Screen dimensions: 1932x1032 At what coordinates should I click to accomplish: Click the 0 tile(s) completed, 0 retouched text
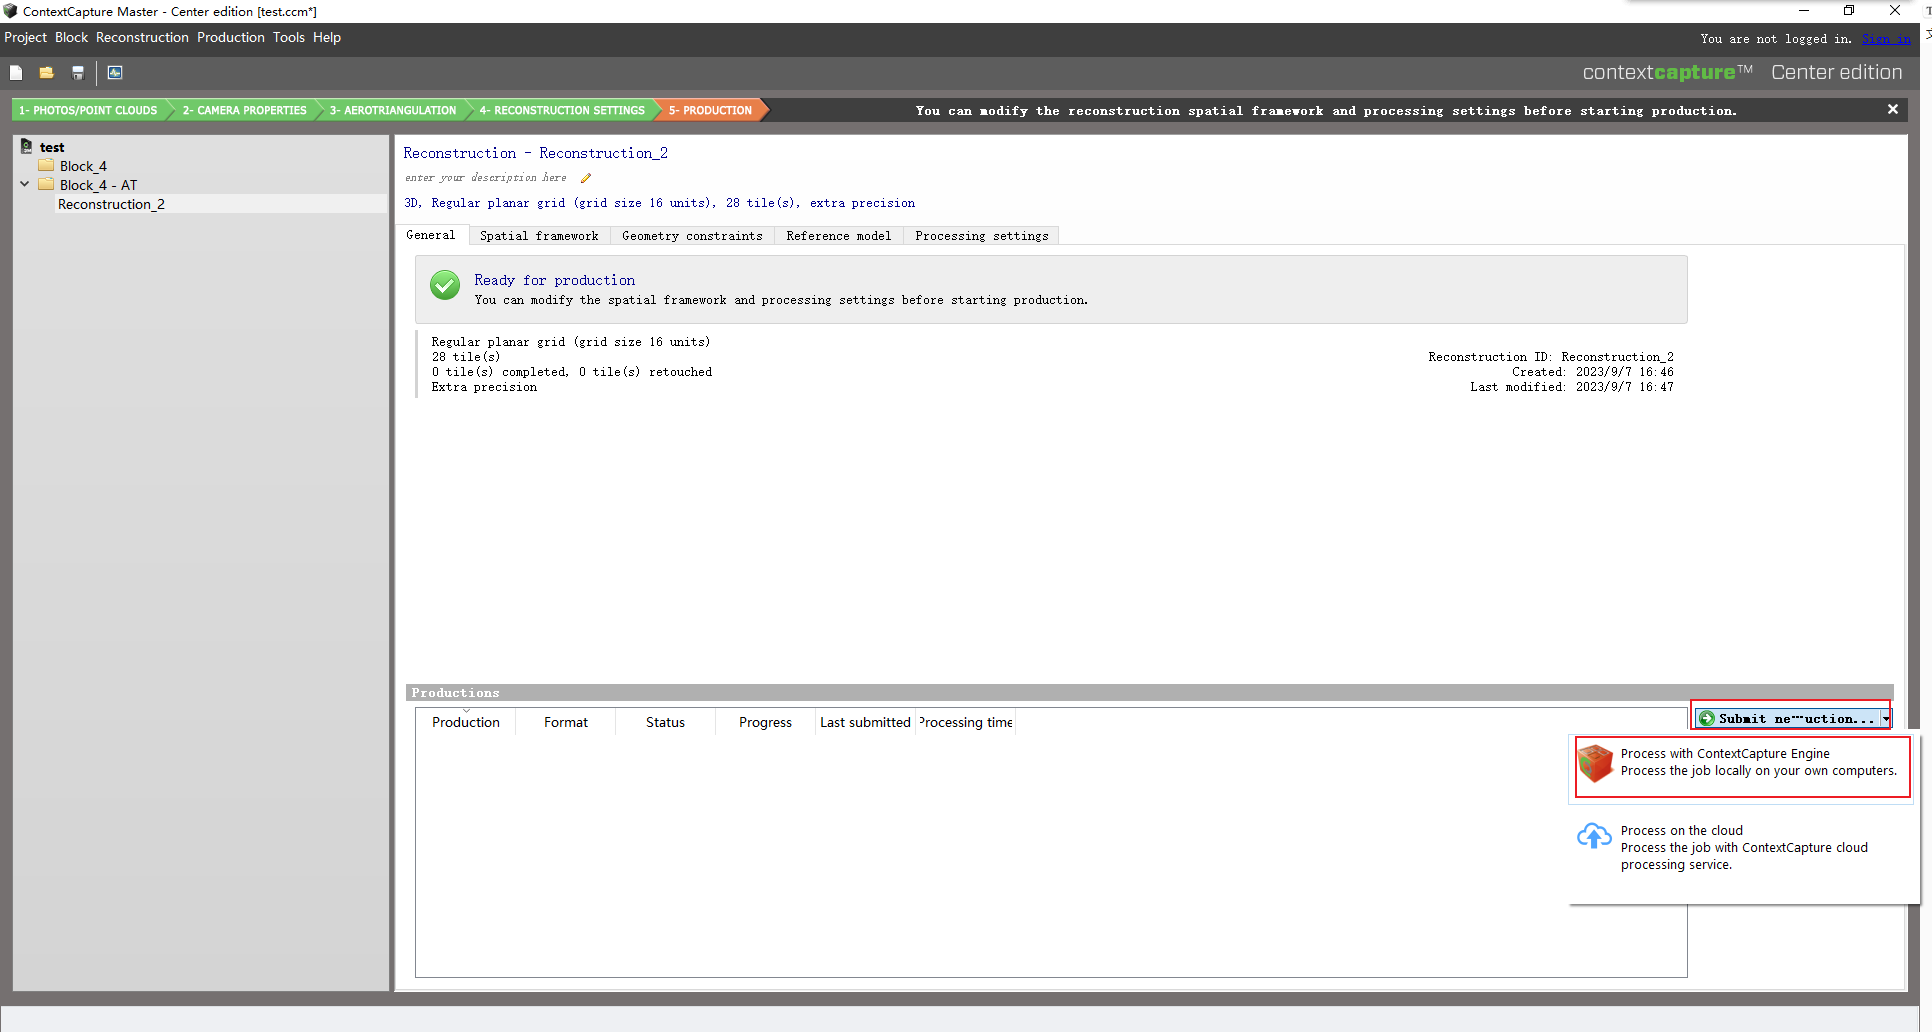tap(572, 372)
